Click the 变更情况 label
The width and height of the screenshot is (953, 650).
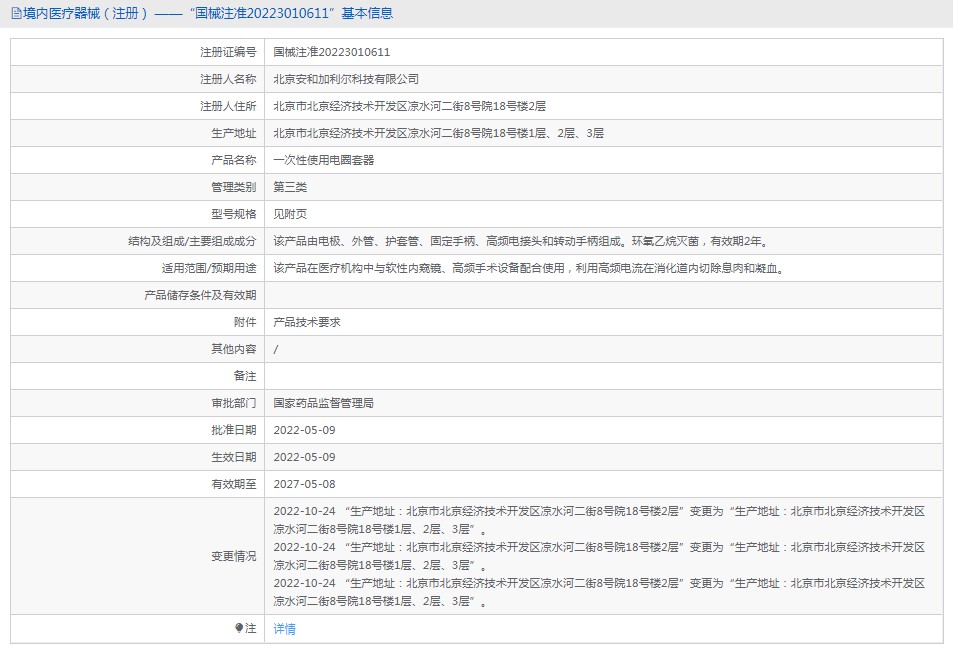pos(234,556)
